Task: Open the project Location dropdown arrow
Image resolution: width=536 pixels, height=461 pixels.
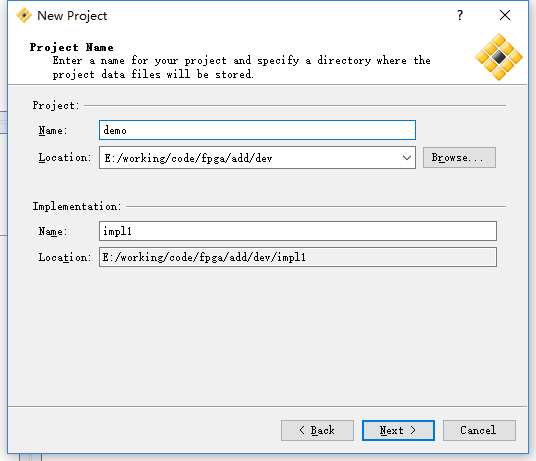Action: point(406,158)
